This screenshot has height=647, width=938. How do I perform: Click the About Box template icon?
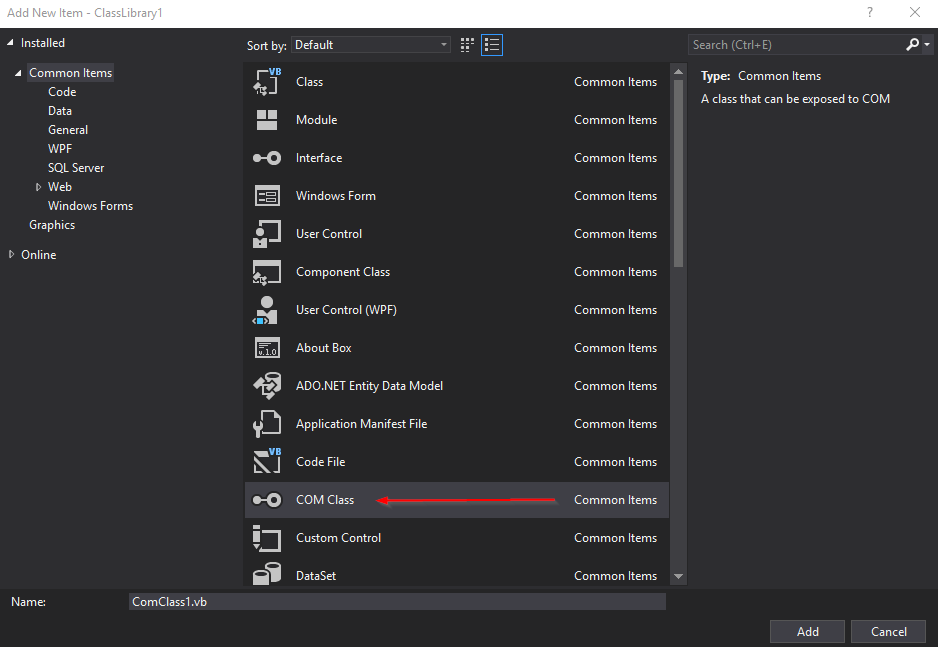267,347
